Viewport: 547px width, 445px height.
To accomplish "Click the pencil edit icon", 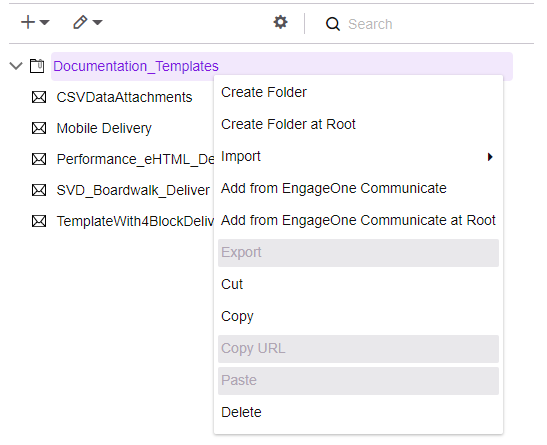I will tap(80, 23).
